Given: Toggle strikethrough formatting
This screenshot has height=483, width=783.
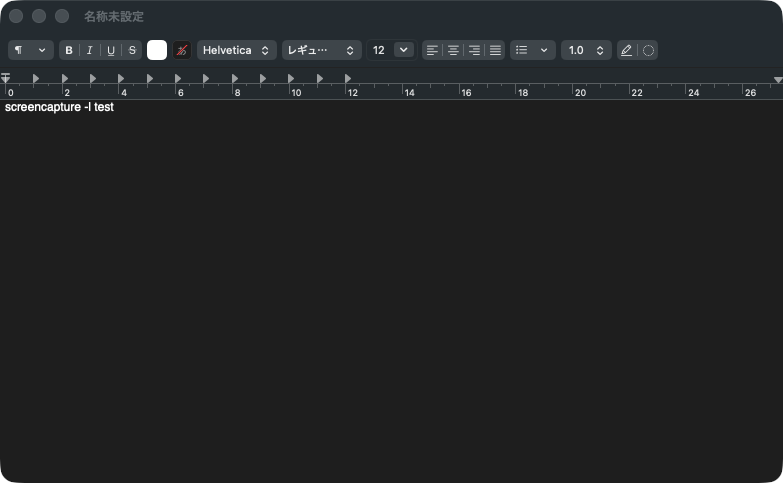Looking at the screenshot, I should (132, 50).
